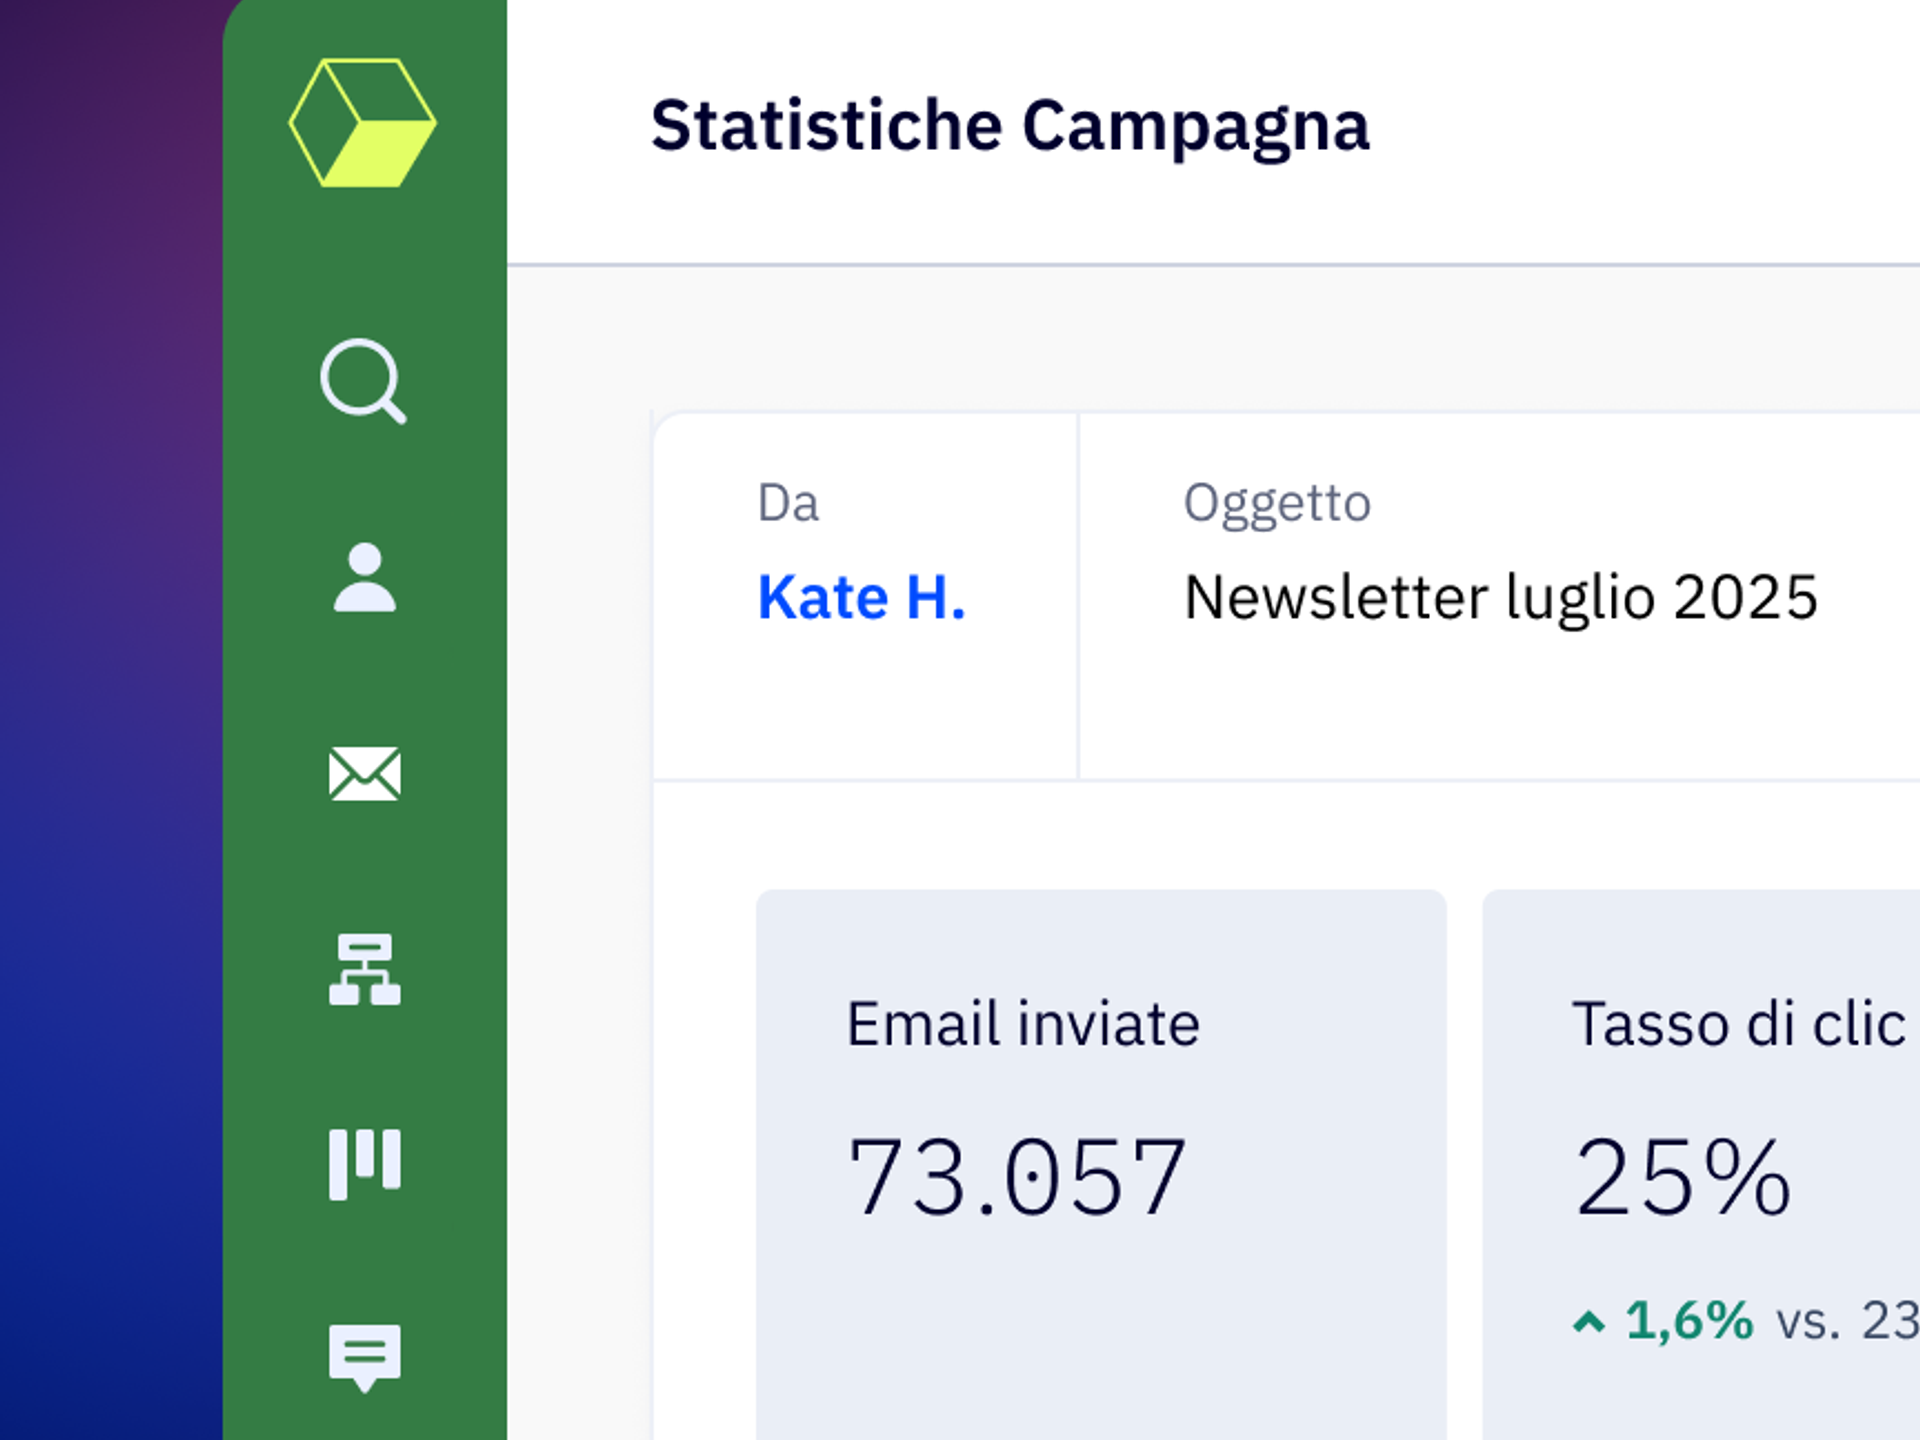Image resolution: width=1920 pixels, height=1440 pixels.
Task: Click the Oggetto field label
Action: (x=1277, y=502)
